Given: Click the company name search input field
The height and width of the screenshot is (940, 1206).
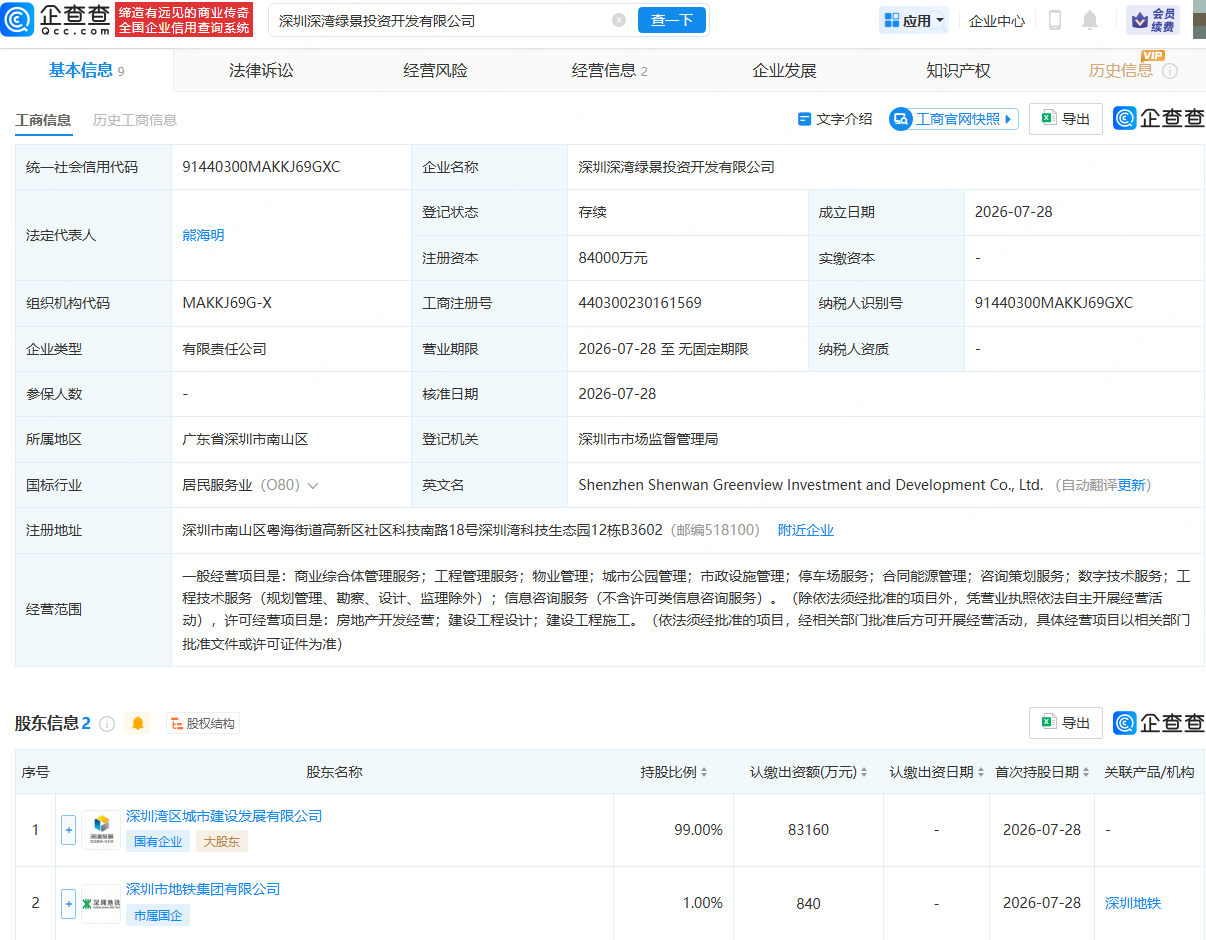Looking at the screenshot, I should 440,20.
